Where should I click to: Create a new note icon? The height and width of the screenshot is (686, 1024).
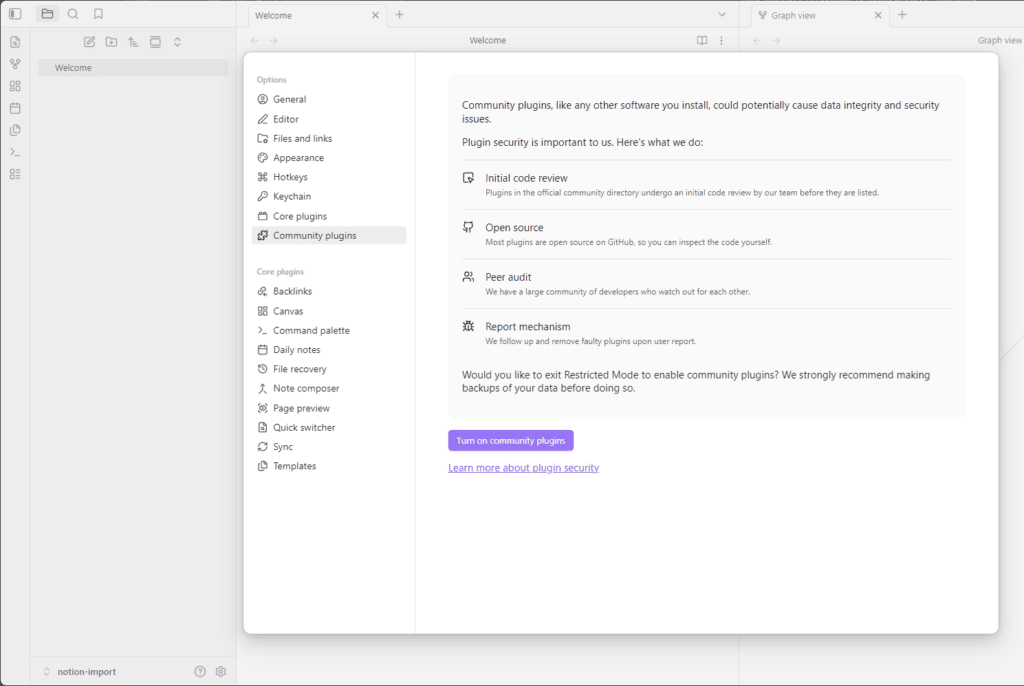89,42
